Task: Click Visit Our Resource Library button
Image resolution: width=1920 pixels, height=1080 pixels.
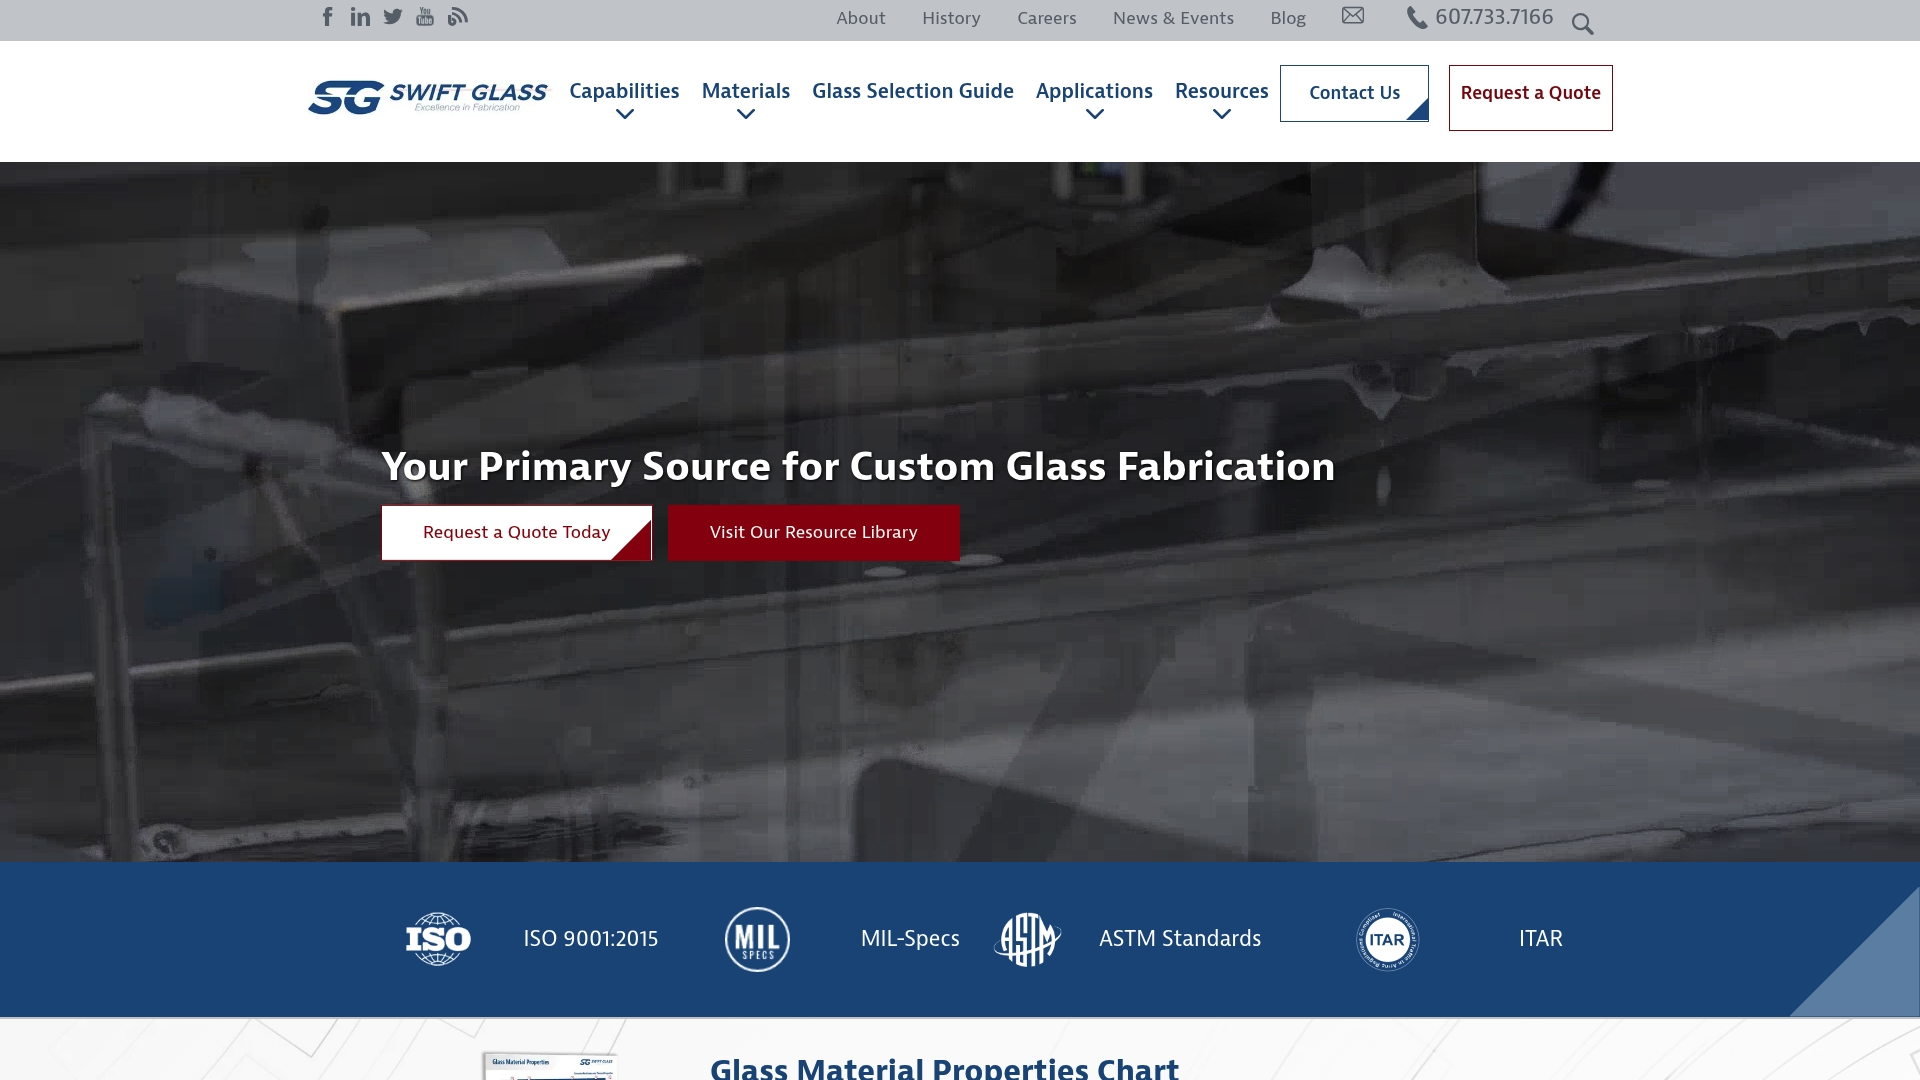Action: tap(814, 533)
